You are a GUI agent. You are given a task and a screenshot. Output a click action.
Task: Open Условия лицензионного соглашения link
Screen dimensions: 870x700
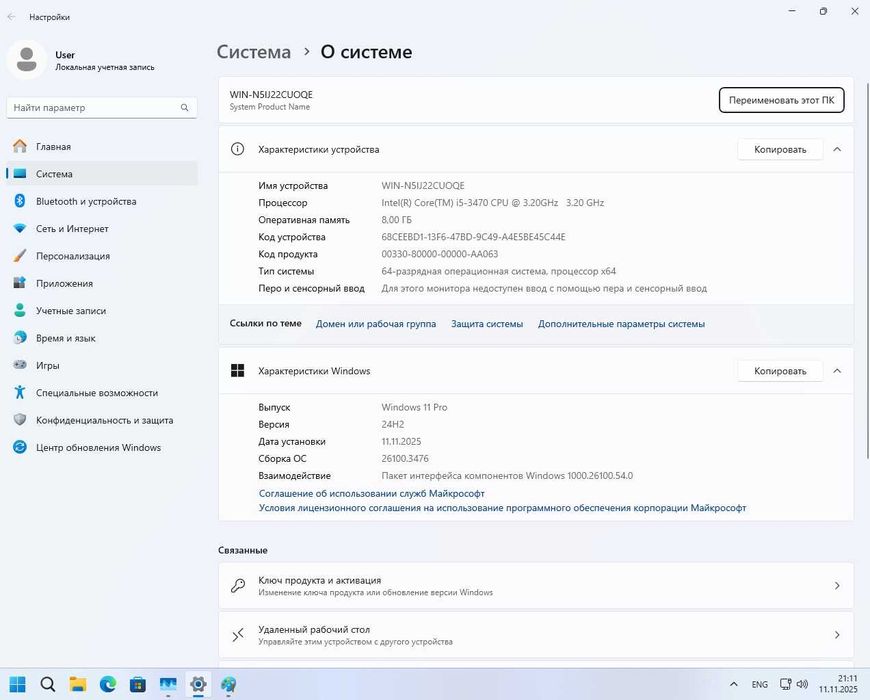coord(502,508)
